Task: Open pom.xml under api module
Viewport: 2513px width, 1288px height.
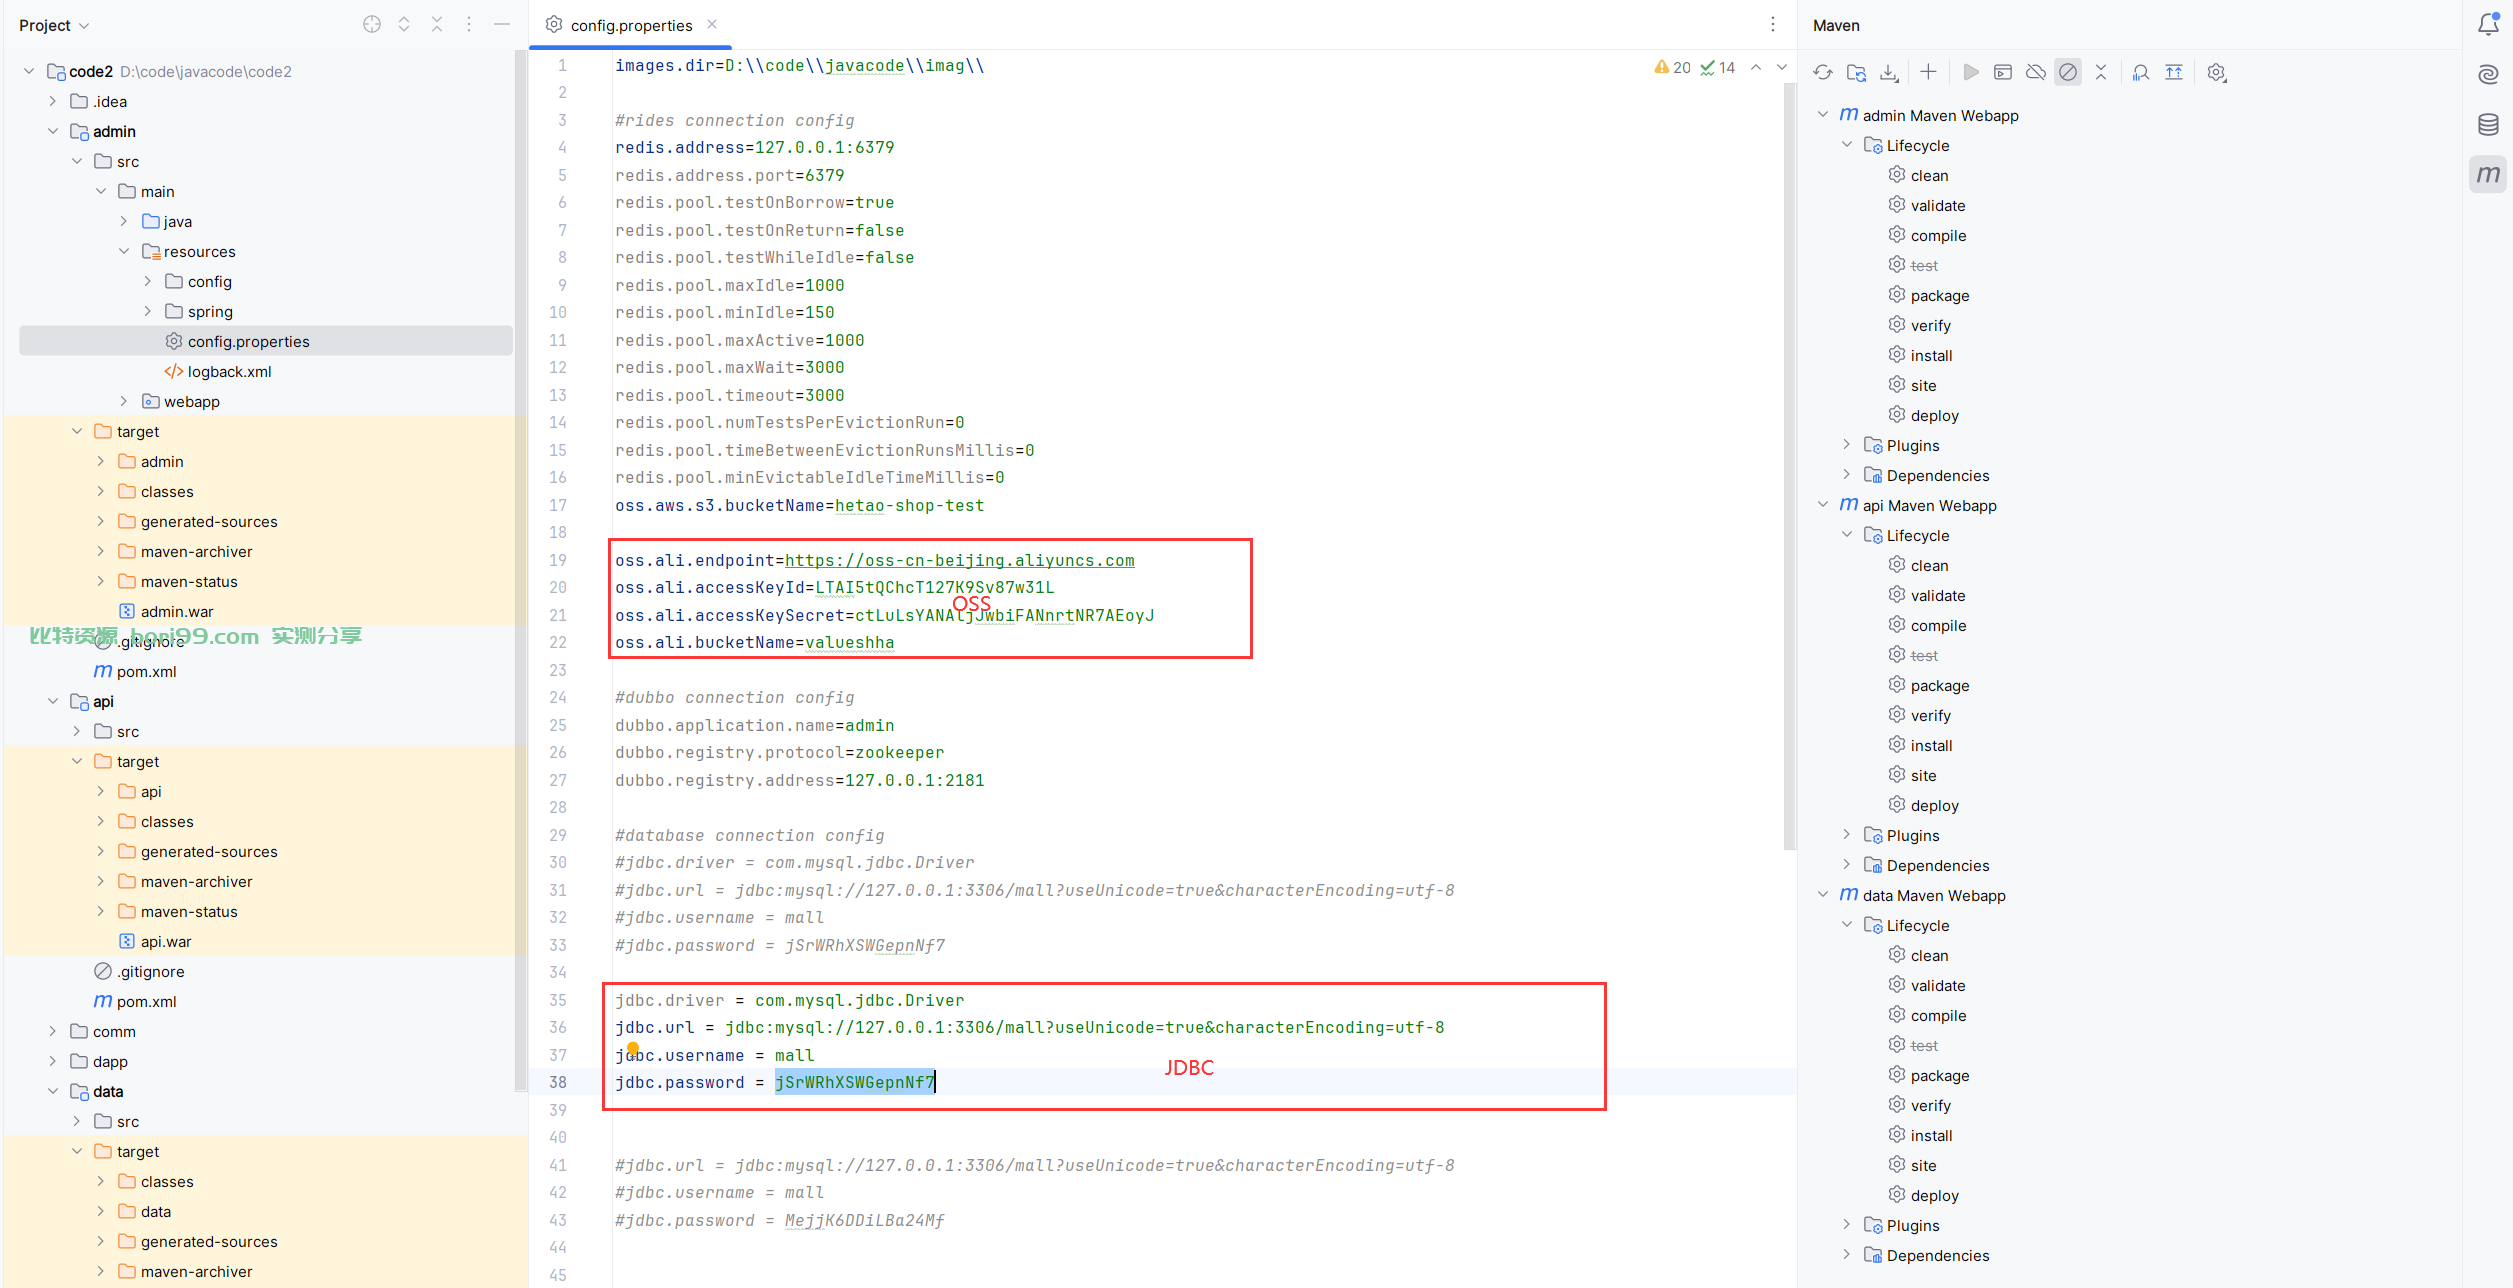Action: [x=146, y=1001]
